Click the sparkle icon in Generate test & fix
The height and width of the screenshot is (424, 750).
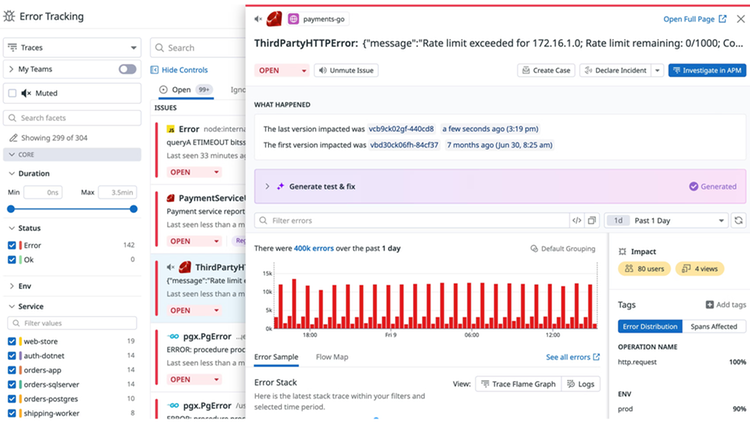coord(280,186)
